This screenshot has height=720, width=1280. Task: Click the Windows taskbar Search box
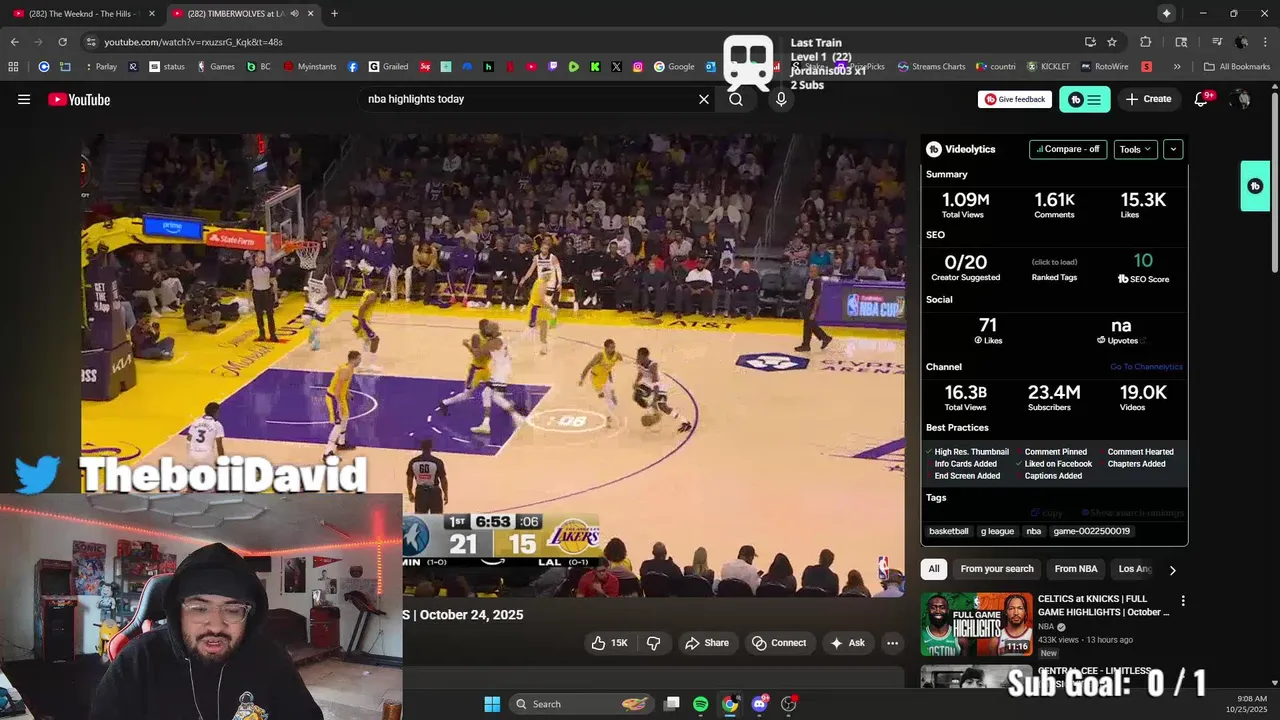coord(581,704)
